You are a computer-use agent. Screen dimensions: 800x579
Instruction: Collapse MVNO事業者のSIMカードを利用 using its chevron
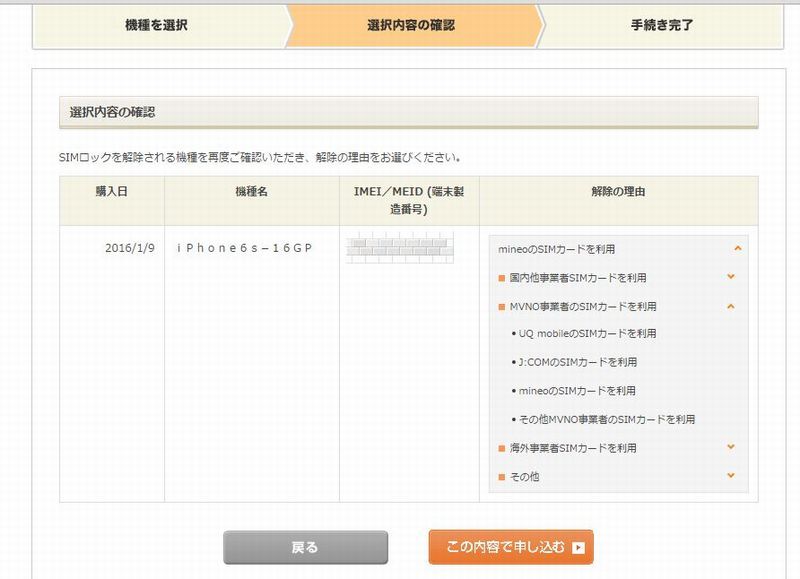[x=731, y=306]
